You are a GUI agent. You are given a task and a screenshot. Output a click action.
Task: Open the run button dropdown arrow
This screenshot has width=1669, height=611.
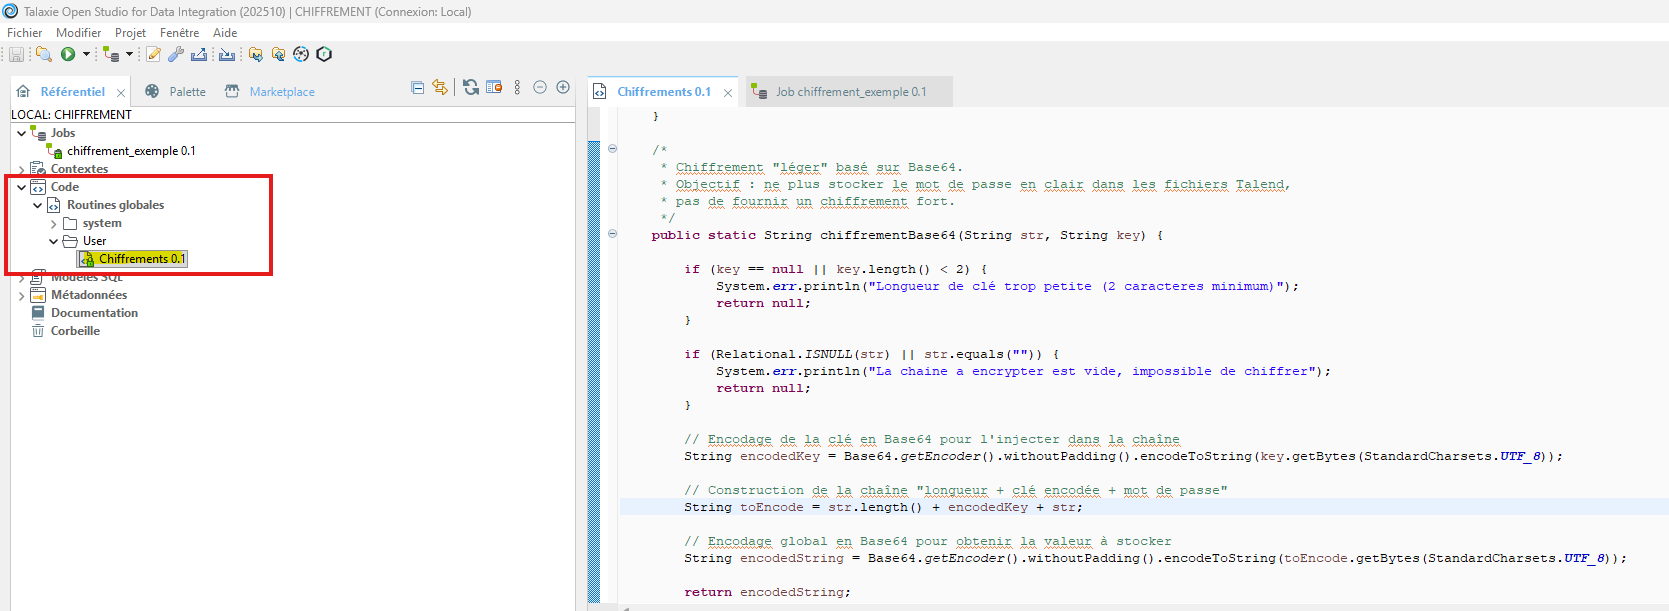click(x=86, y=54)
